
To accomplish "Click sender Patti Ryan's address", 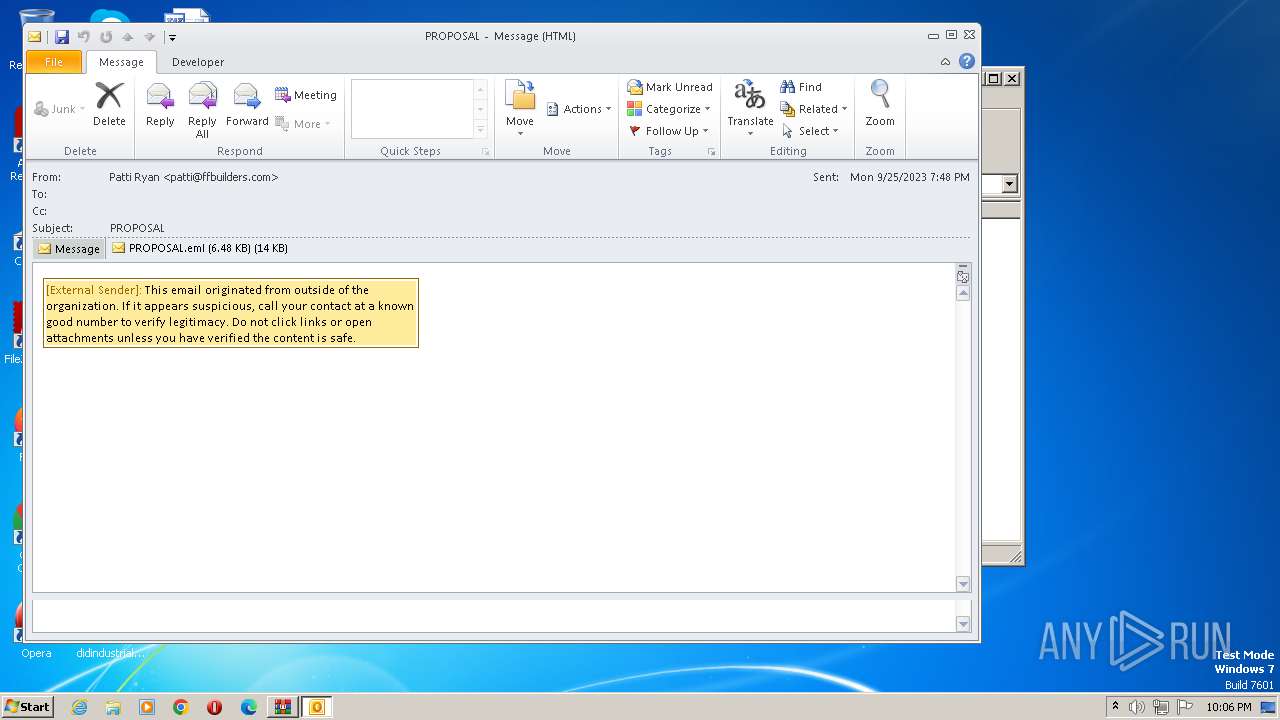I will coord(193,177).
